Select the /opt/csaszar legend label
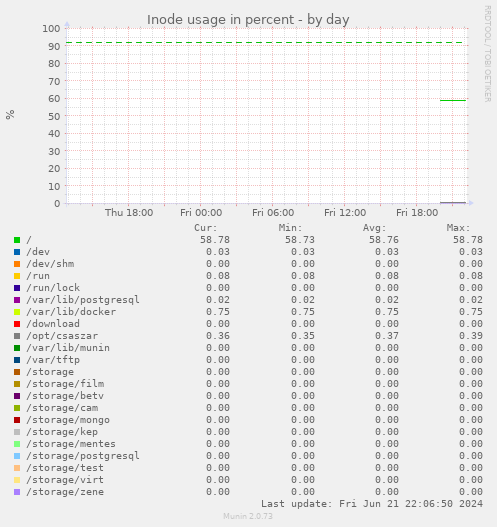The height and width of the screenshot is (527, 497). 62,336
